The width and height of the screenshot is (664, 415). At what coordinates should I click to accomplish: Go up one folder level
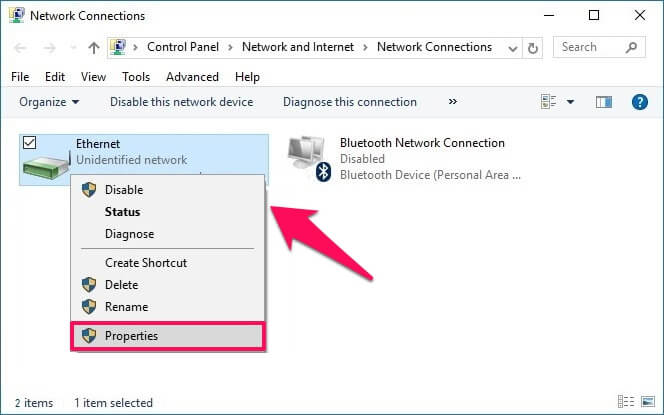click(x=93, y=47)
